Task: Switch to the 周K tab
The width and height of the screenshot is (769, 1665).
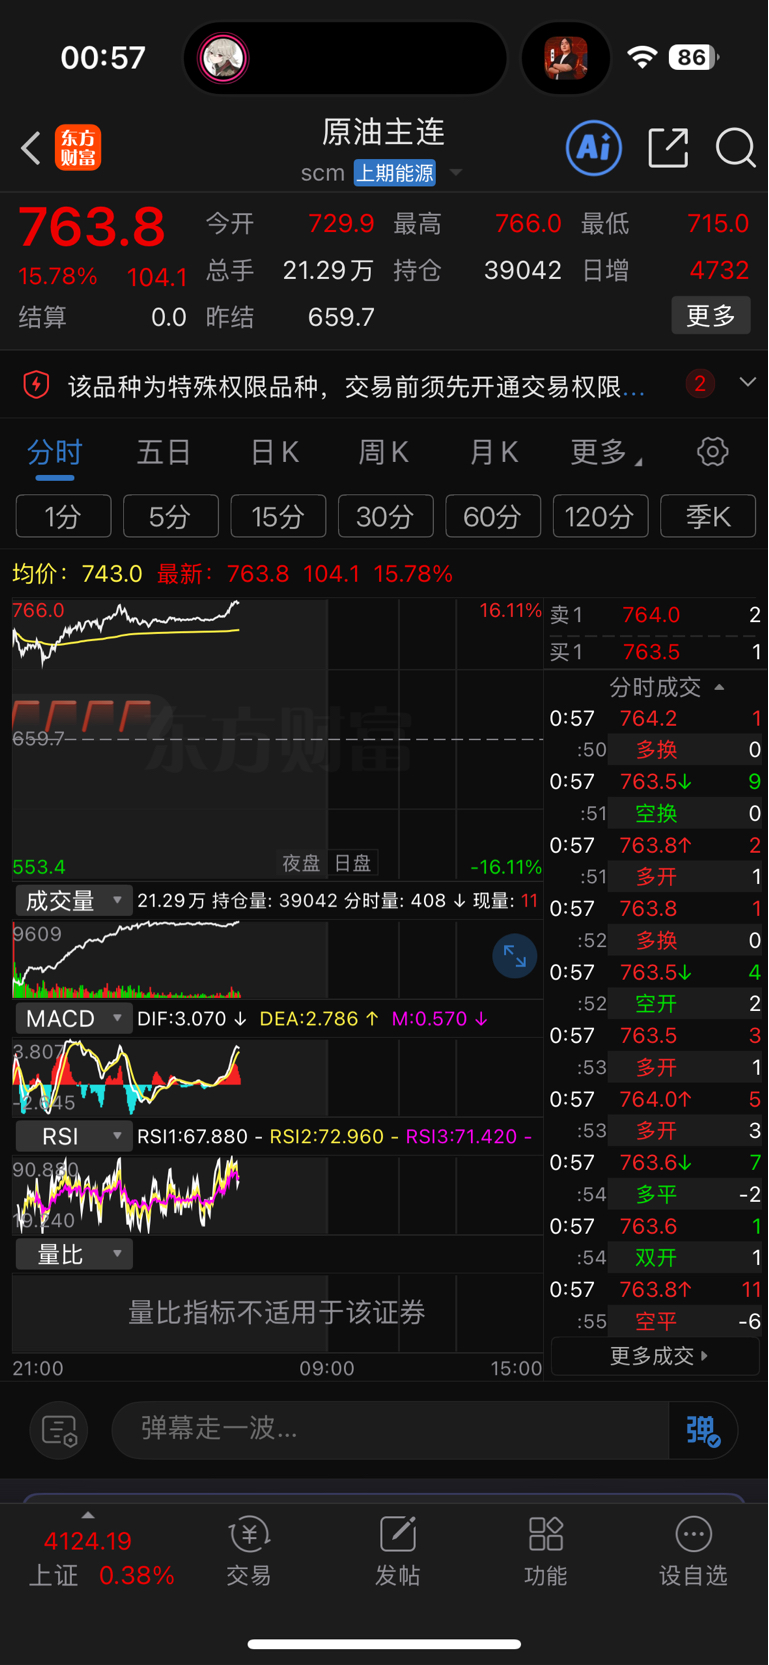Action: click(x=384, y=452)
